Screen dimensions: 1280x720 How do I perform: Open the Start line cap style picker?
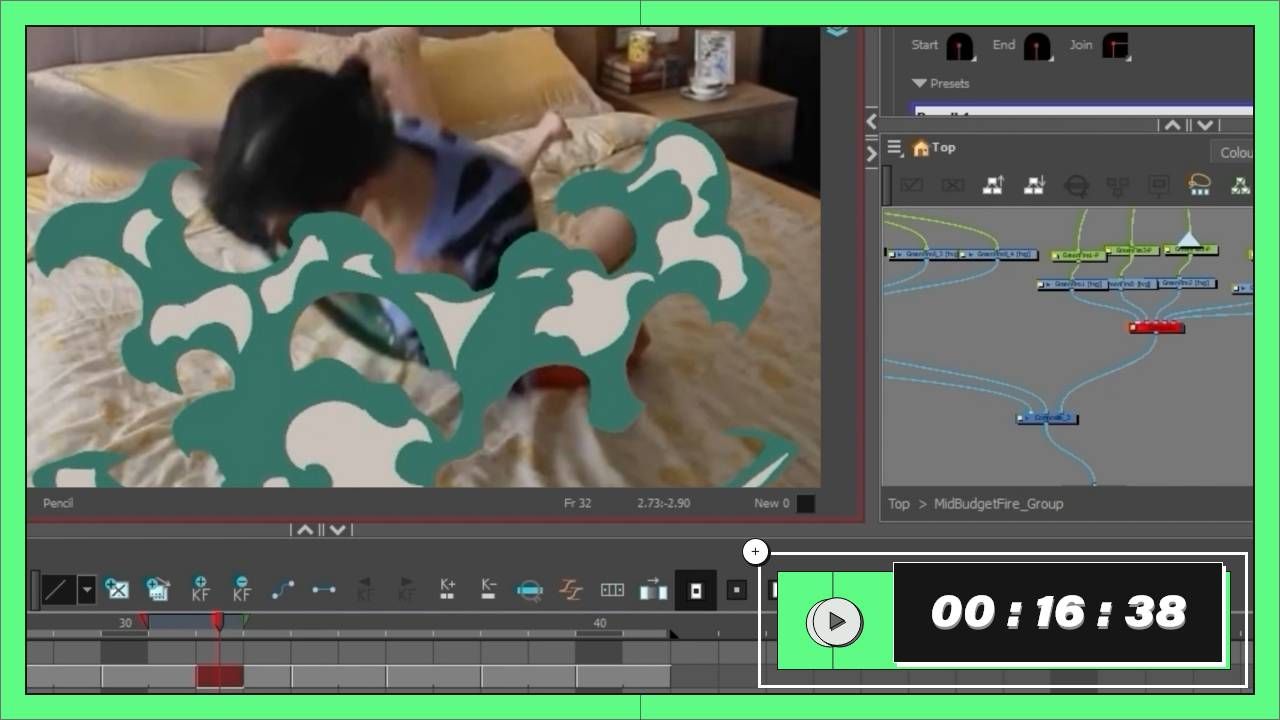click(960, 46)
